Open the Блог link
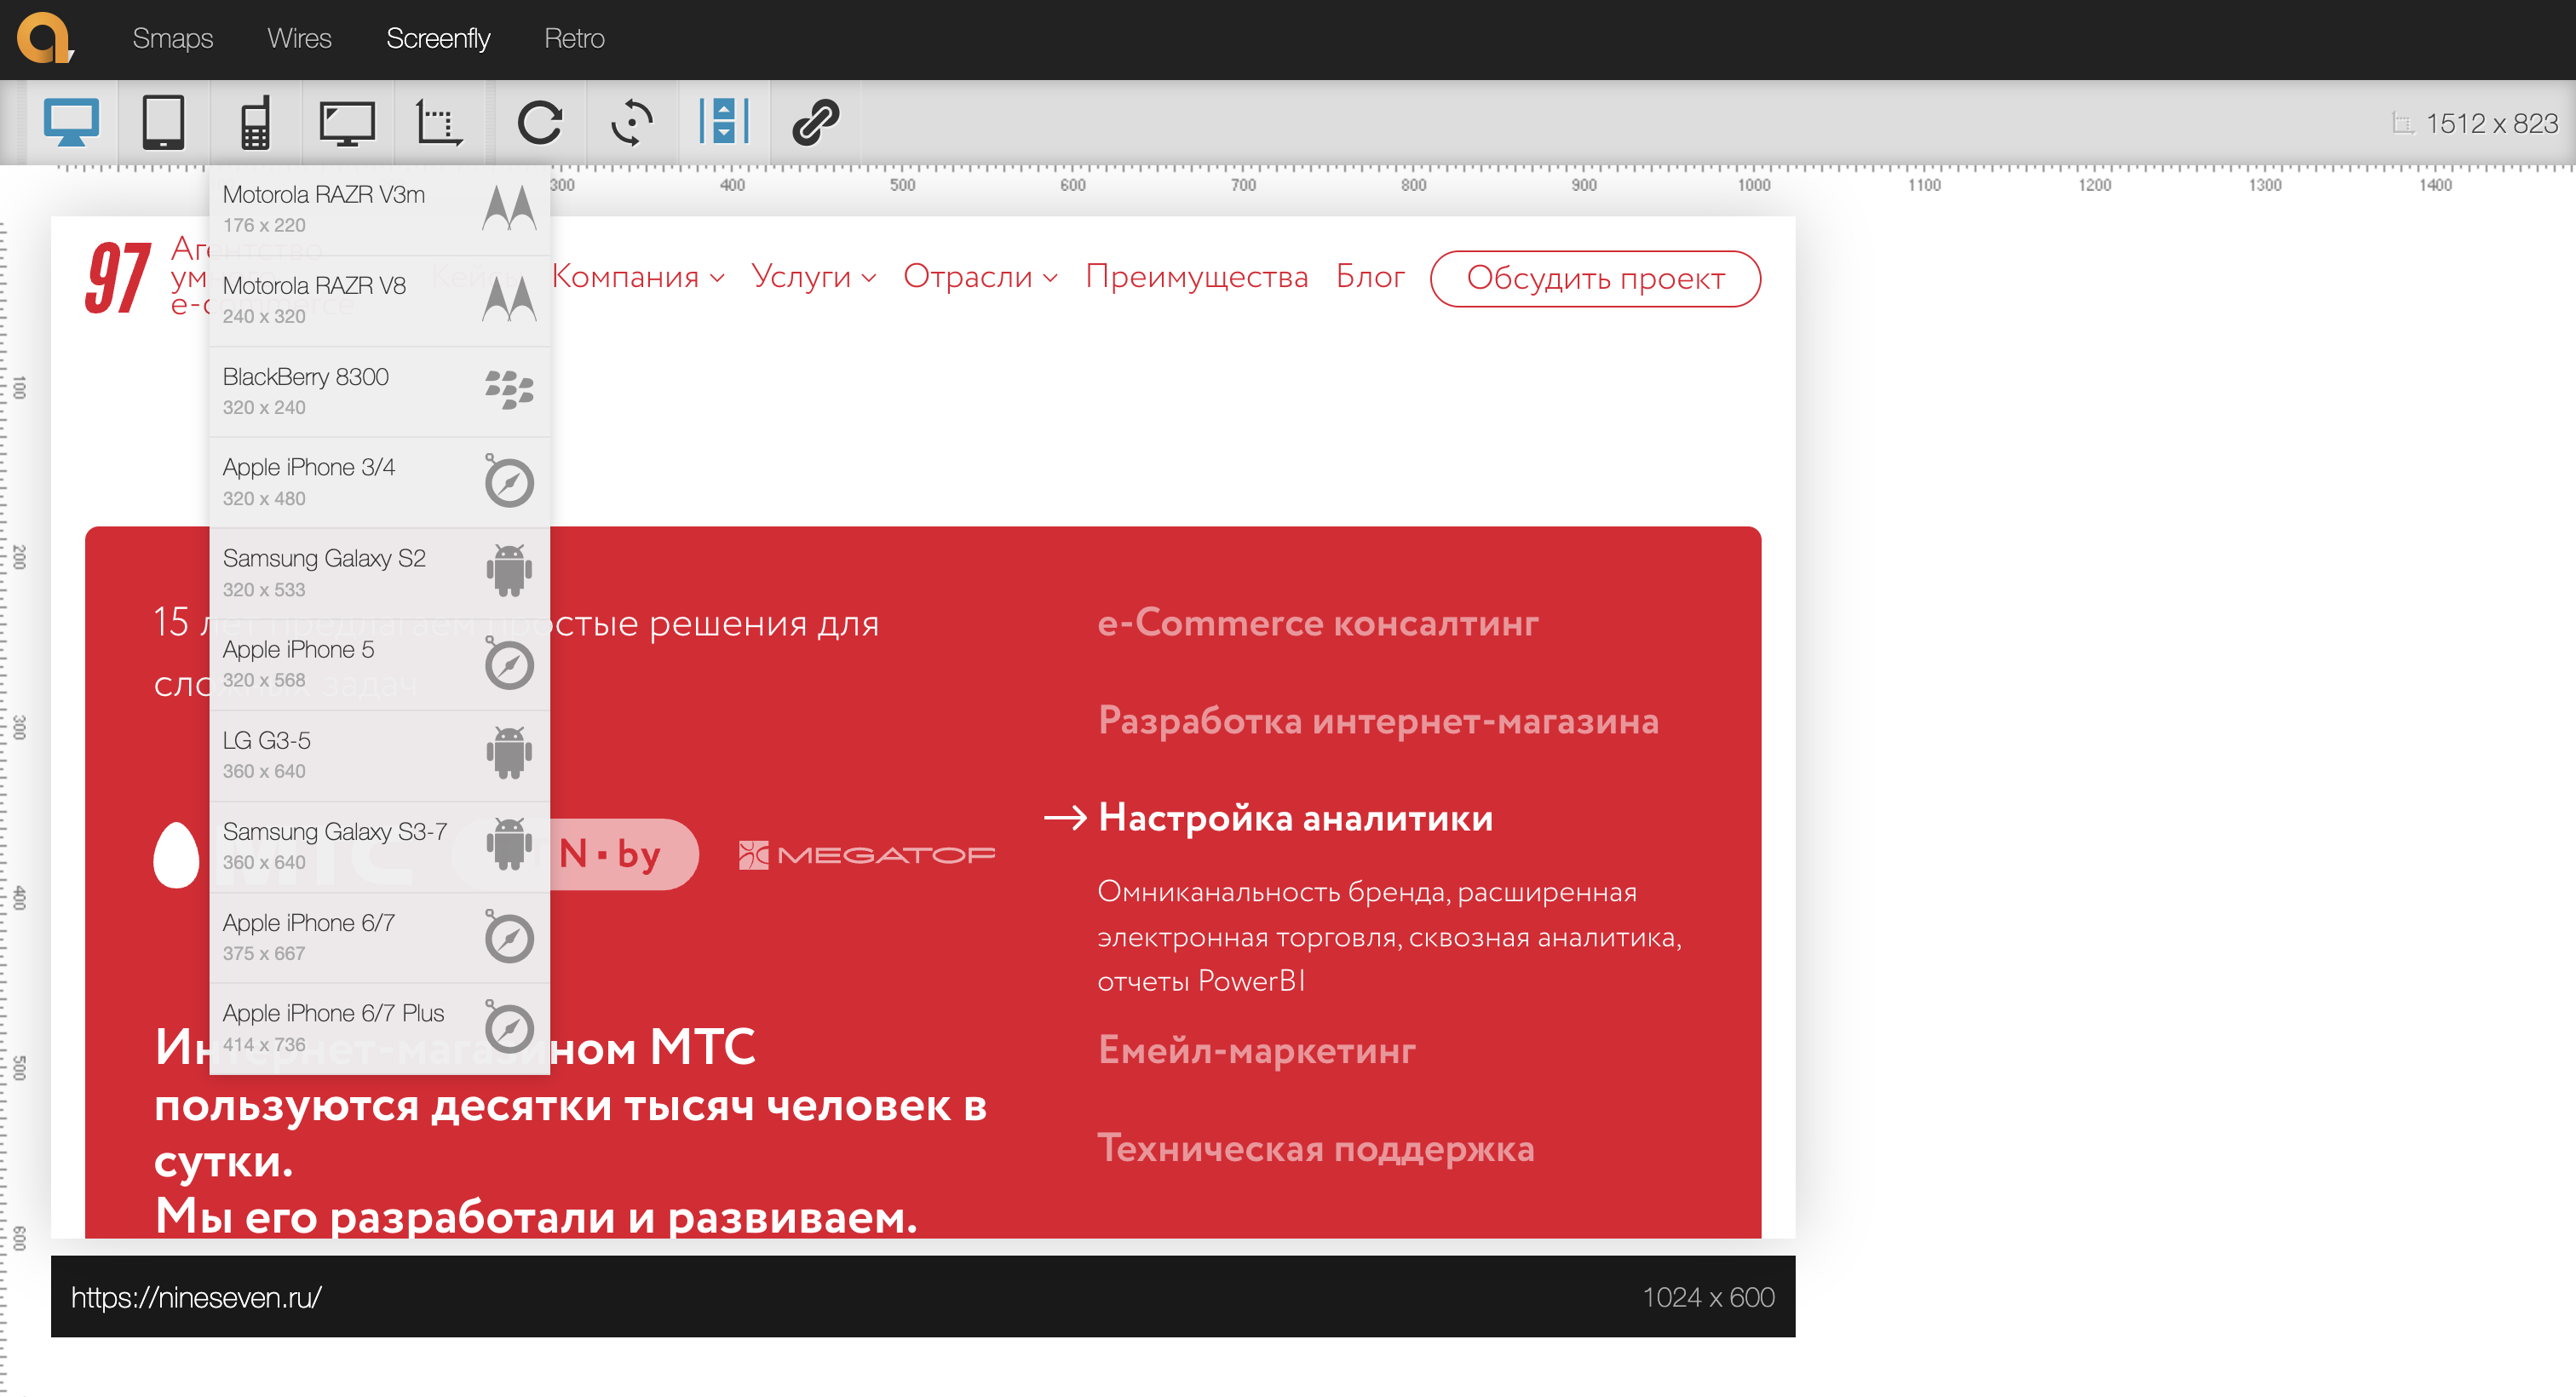The height and width of the screenshot is (1397, 2576). [1371, 277]
